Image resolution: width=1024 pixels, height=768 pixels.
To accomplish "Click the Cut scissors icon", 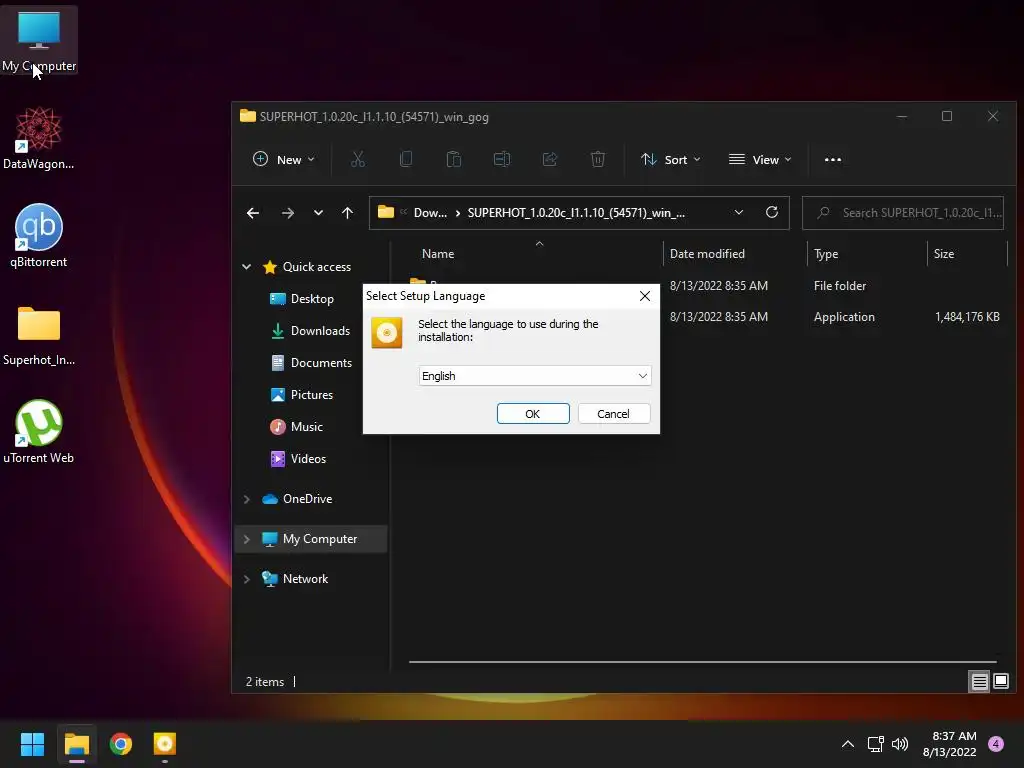I will point(358,159).
